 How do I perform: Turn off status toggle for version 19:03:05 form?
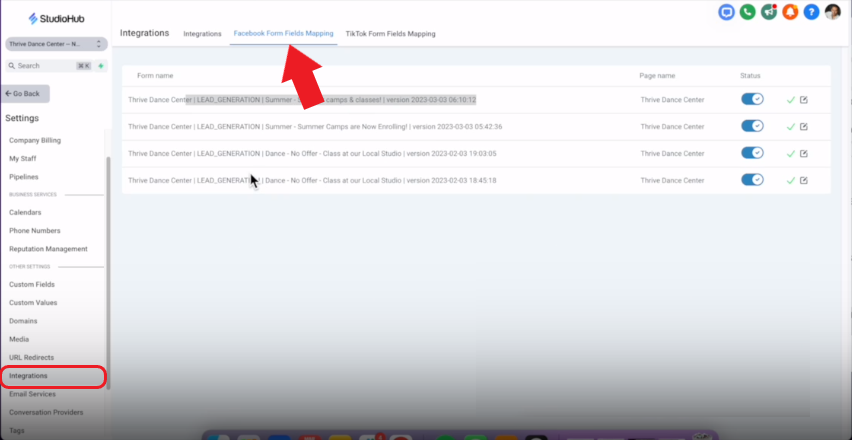point(753,153)
